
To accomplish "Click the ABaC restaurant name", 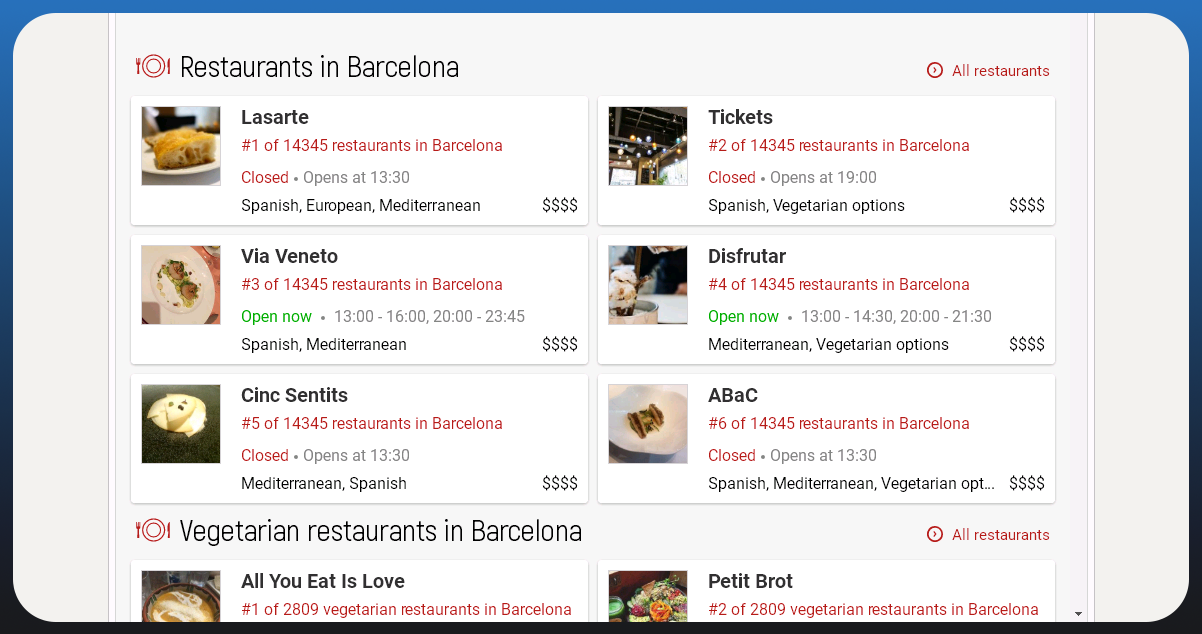I will (733, 395).
